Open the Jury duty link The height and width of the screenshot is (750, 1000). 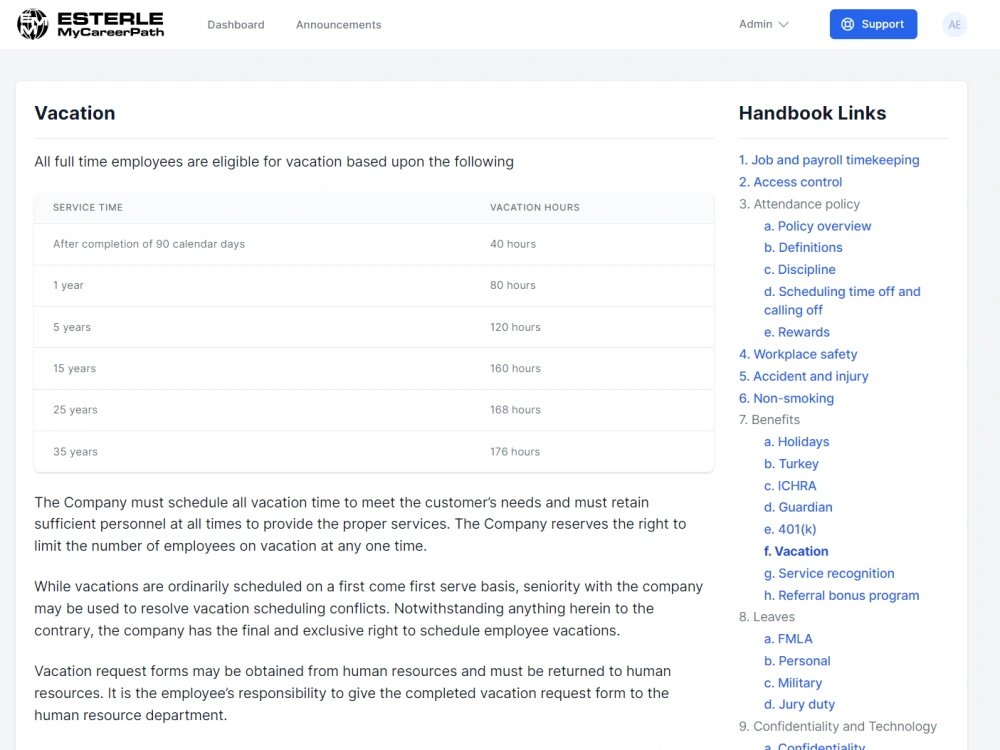(799, 704)
